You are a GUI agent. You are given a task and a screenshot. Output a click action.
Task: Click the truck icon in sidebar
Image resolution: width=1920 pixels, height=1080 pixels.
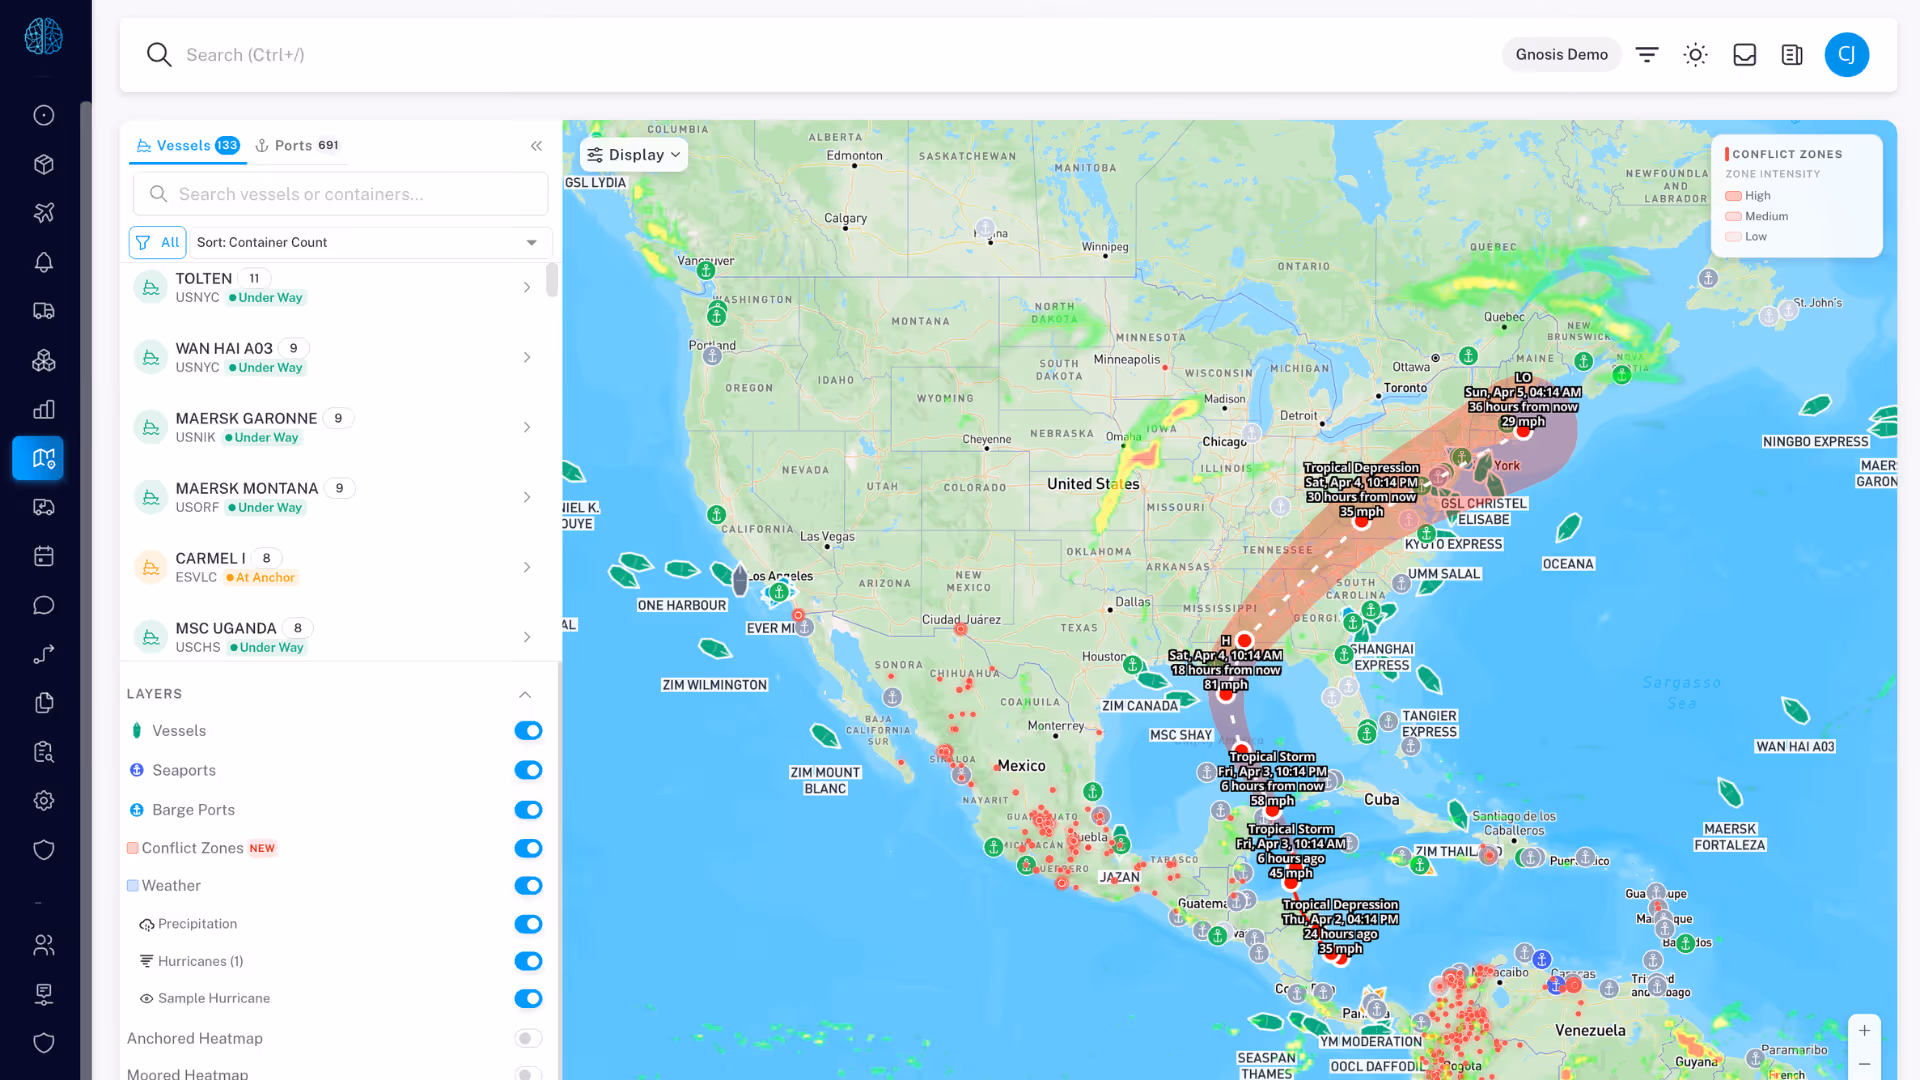[x=43, y=311]
